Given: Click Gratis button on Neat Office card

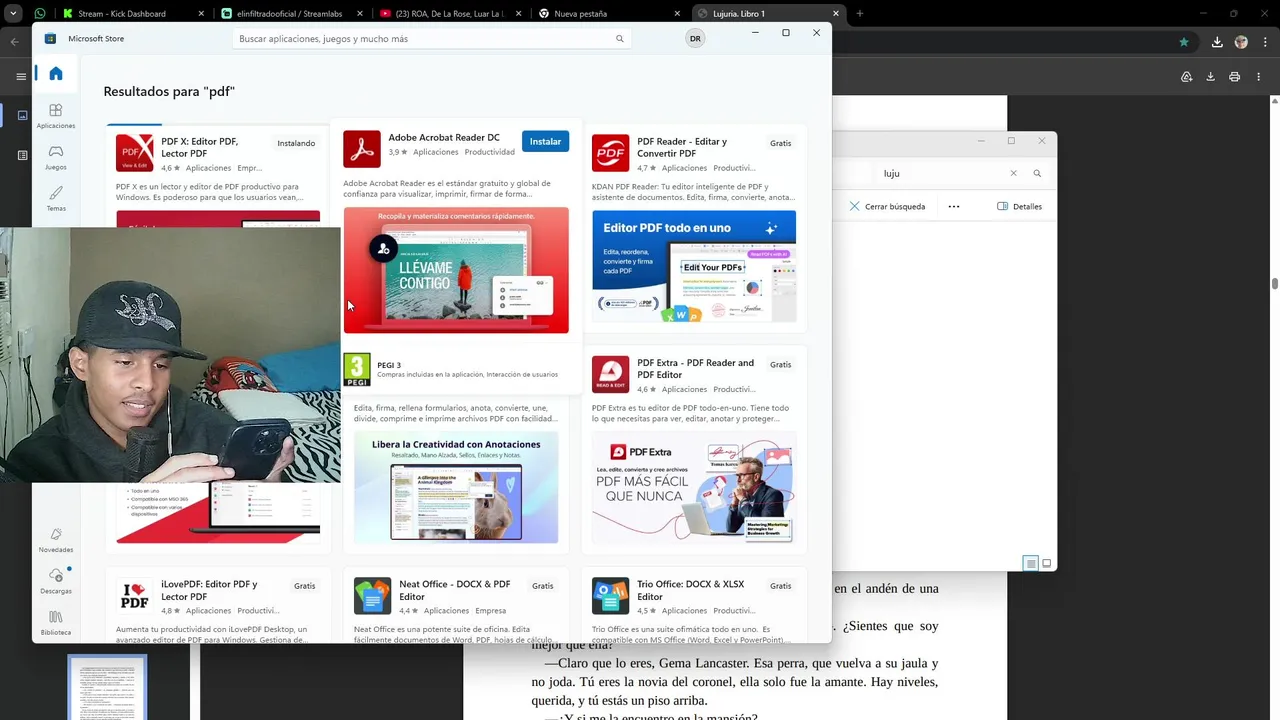Looking at the screenshot, I should pos(543,586).
